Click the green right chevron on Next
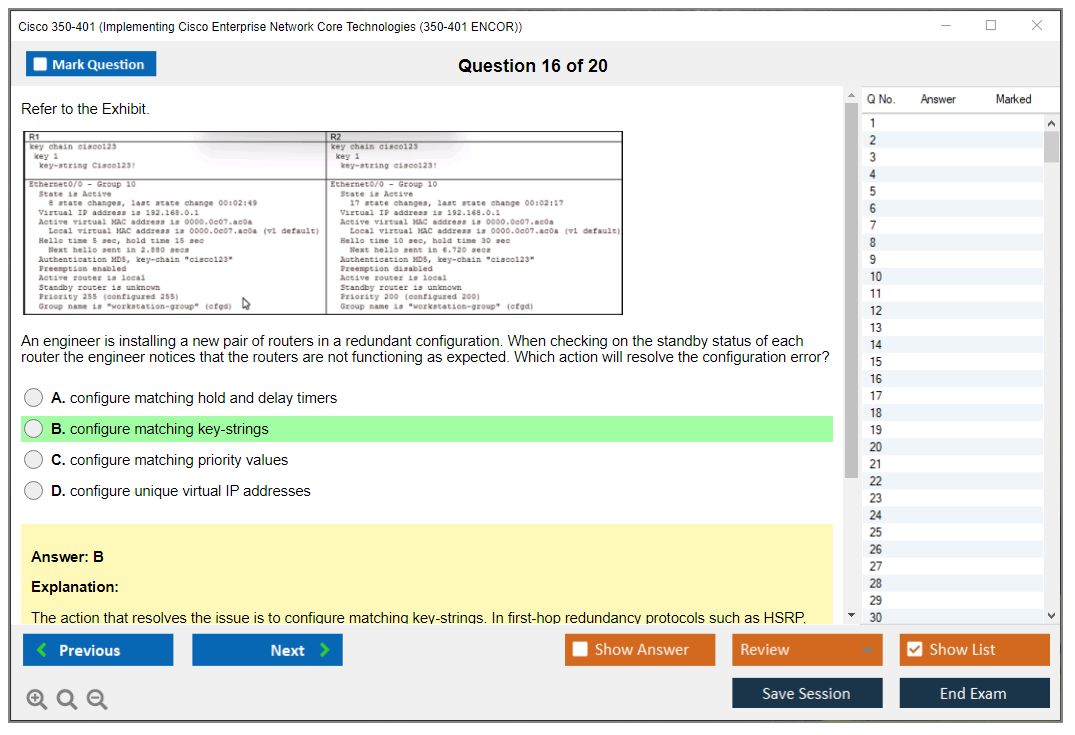 click(x=325, y=649)
